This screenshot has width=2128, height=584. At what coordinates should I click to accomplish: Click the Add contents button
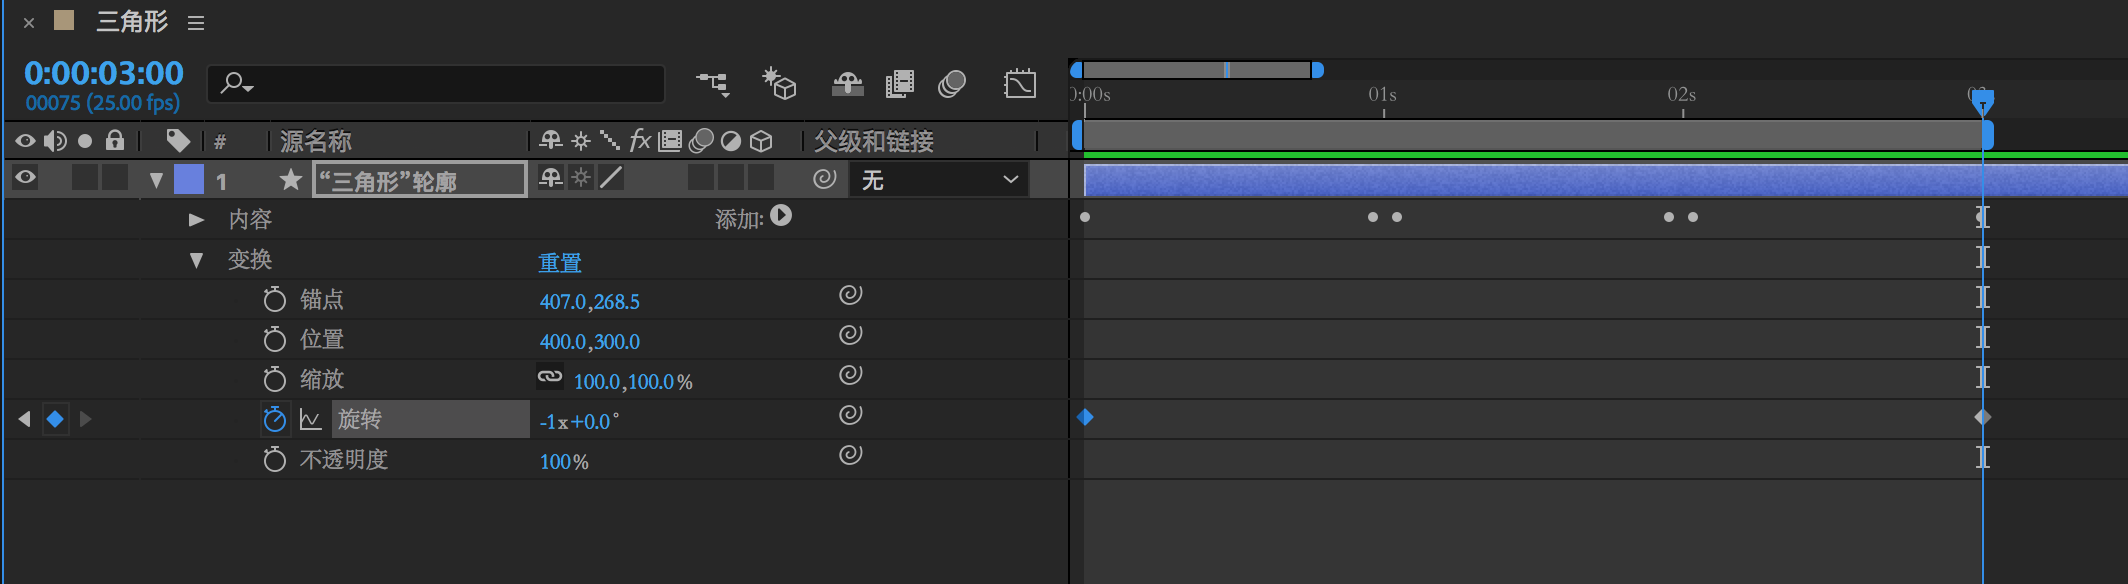click(x=781, y=216)
